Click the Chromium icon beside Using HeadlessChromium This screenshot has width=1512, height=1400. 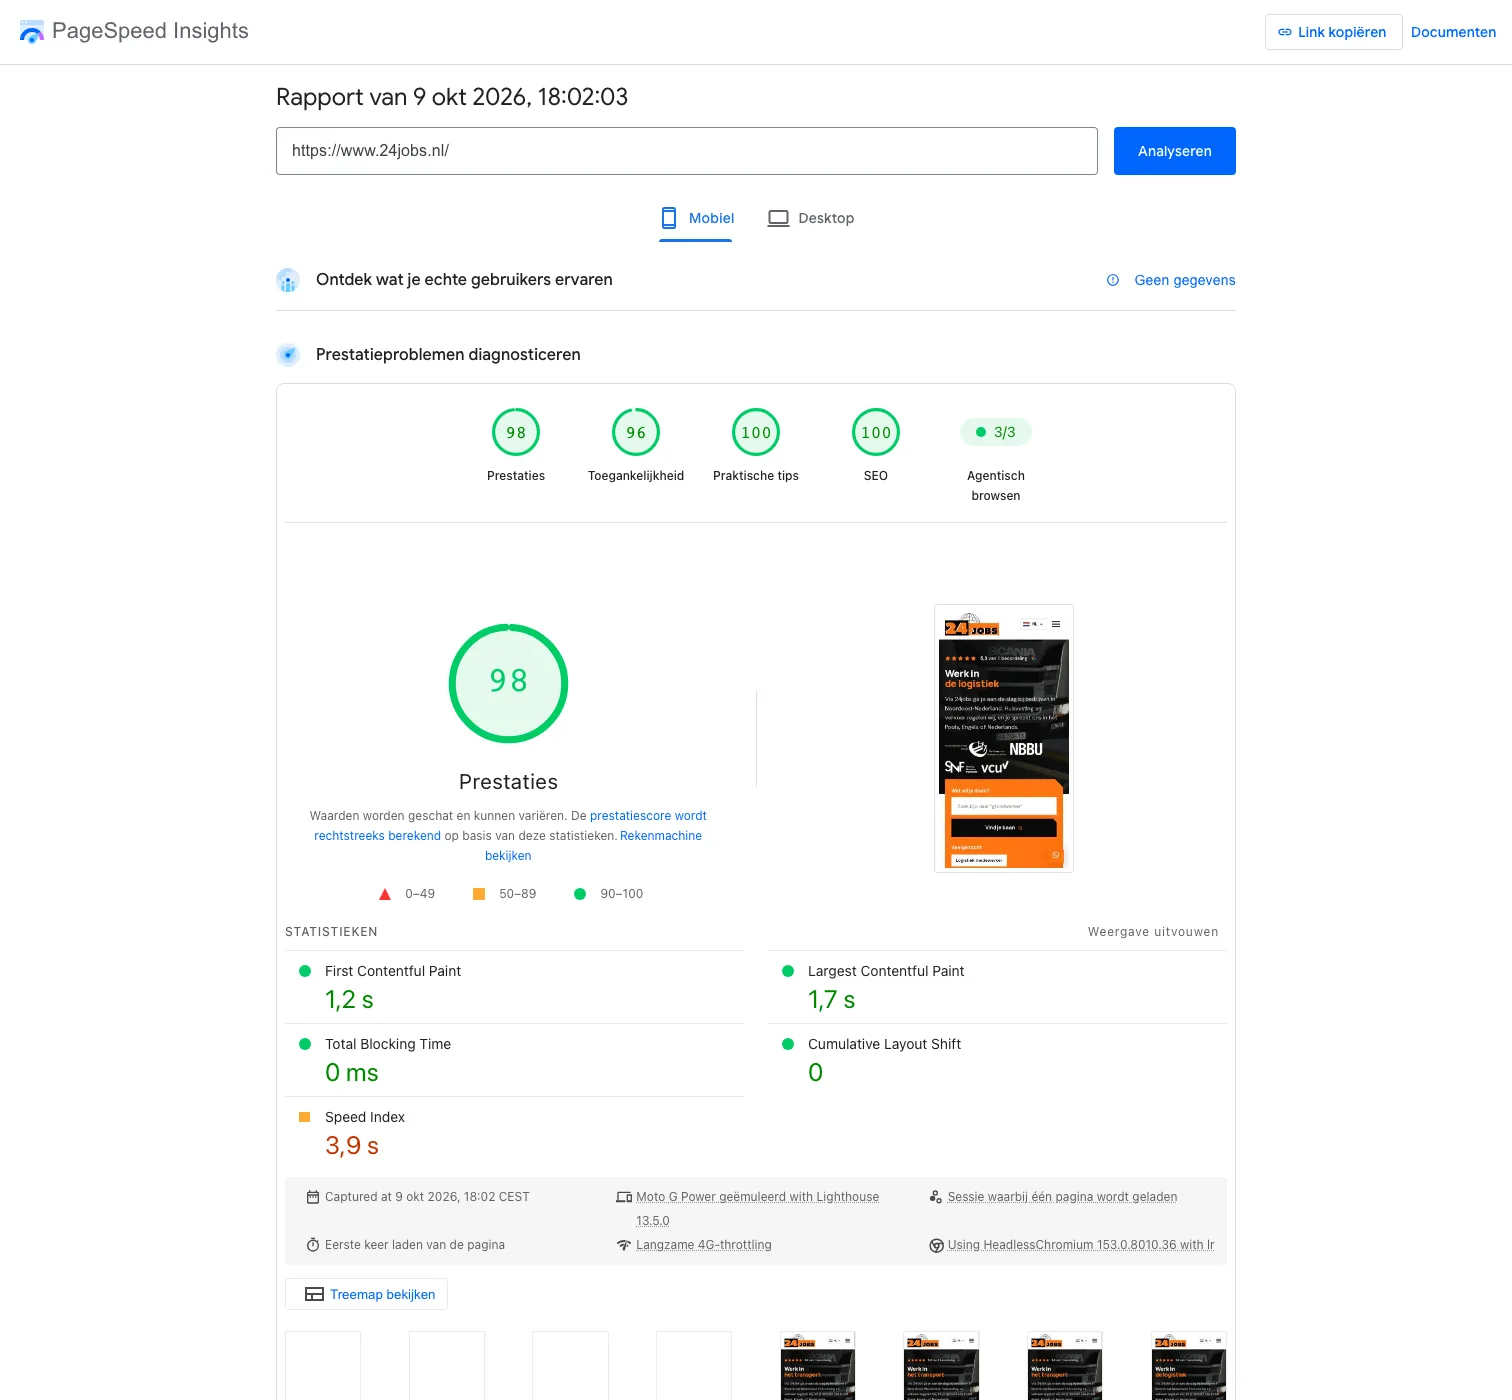point(936,1245)
